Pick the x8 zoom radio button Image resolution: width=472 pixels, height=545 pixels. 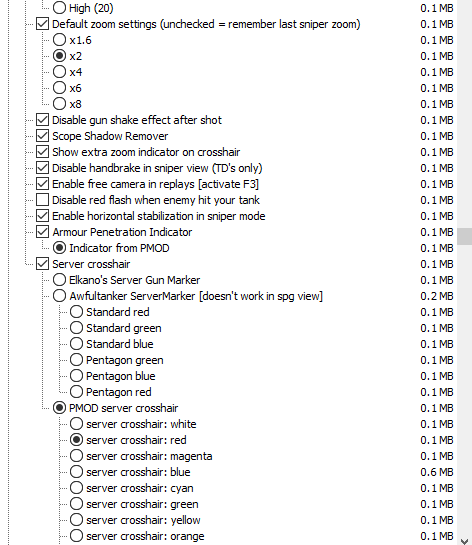coord(59,104)
